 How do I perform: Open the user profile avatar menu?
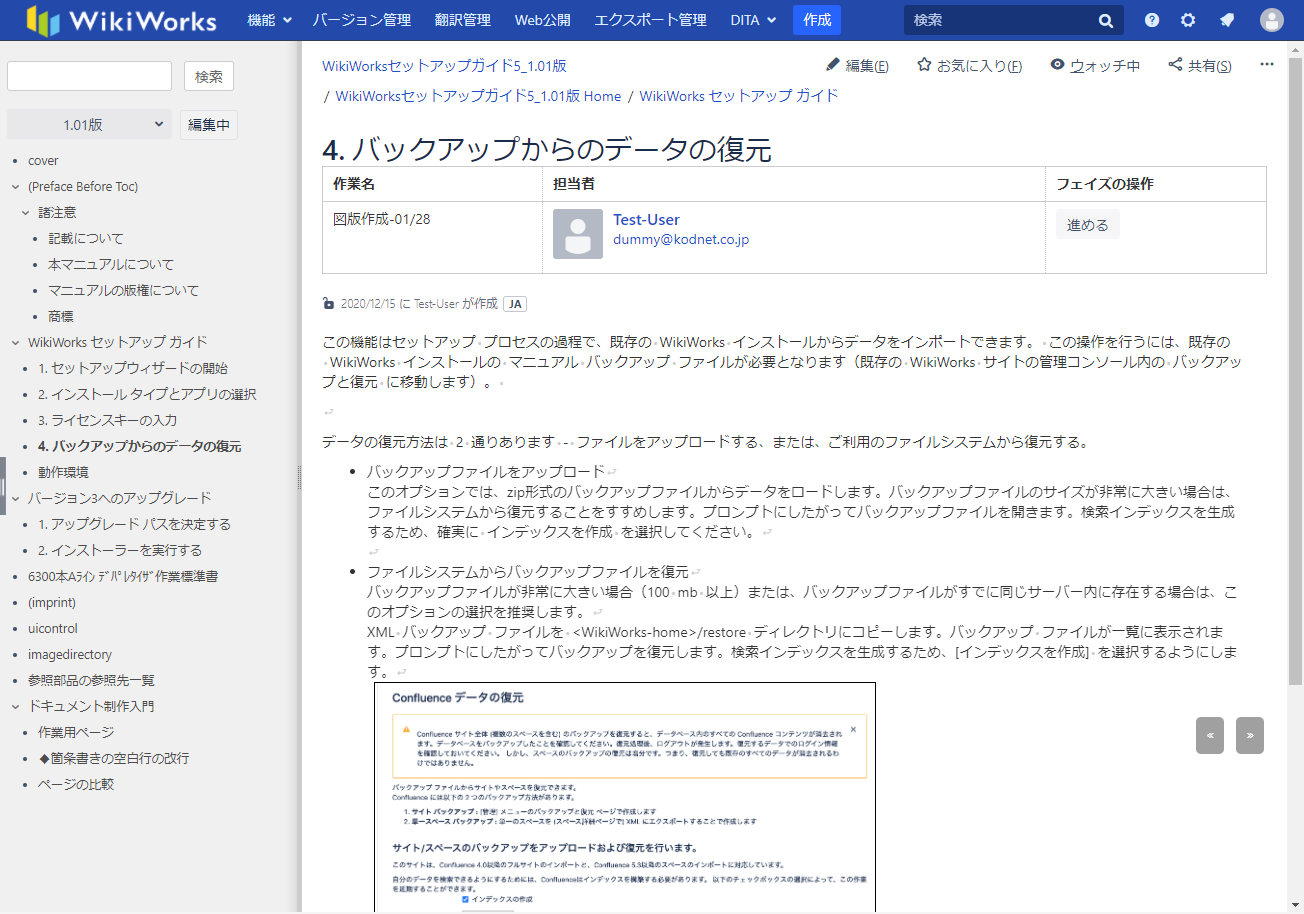click(1271, 20)
